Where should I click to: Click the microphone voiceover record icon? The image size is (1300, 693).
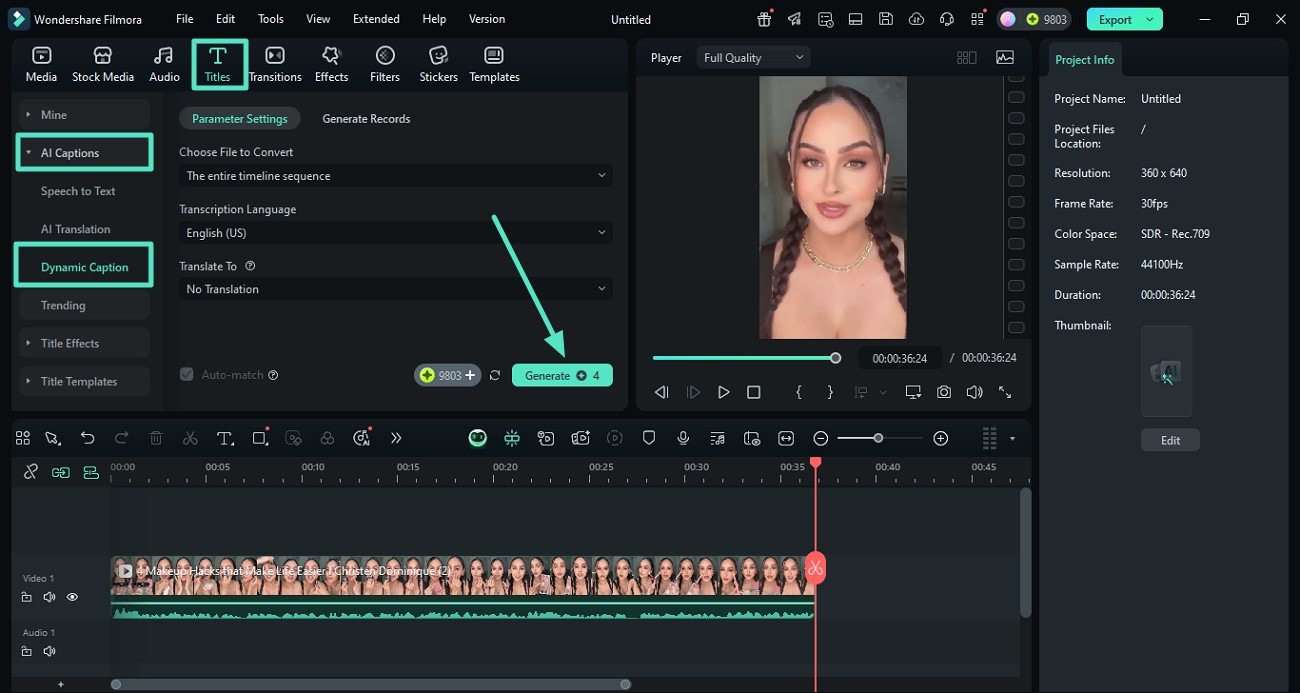click(x=683, y=438)
